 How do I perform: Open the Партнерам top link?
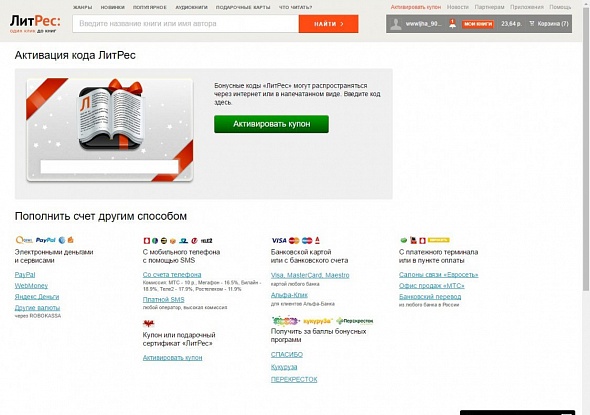(489, 7)
